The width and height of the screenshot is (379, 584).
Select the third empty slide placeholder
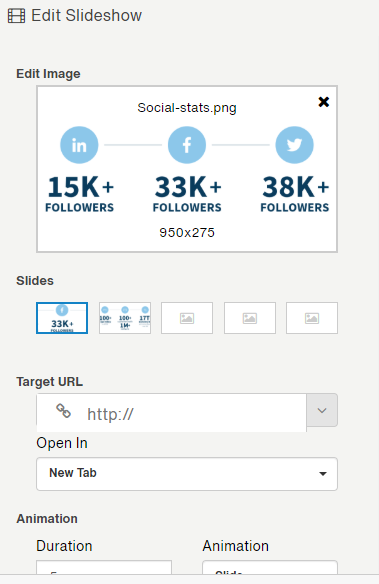[187, 318]
